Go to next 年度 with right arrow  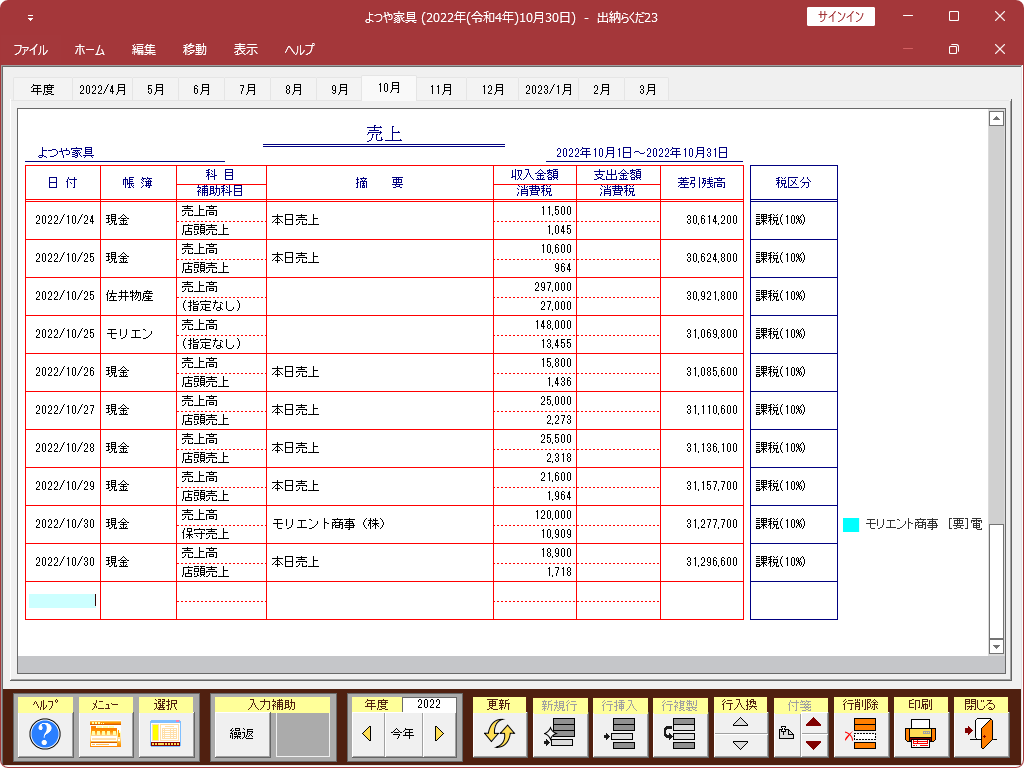(x=440, y=734)
